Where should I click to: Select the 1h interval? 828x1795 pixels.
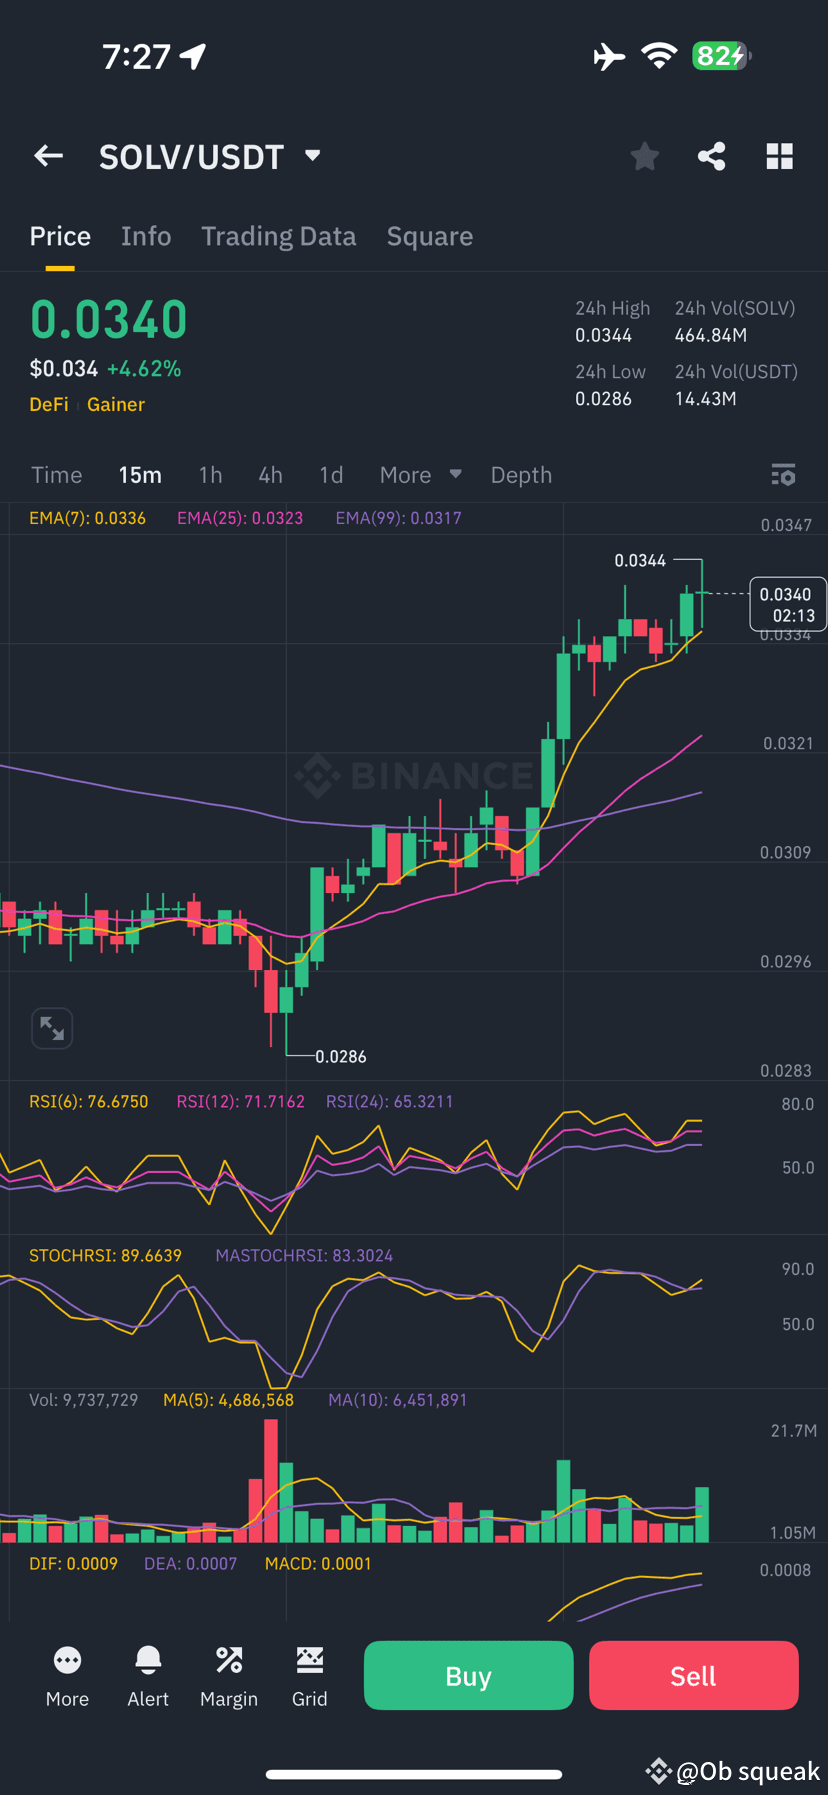(x=210, y=475)
